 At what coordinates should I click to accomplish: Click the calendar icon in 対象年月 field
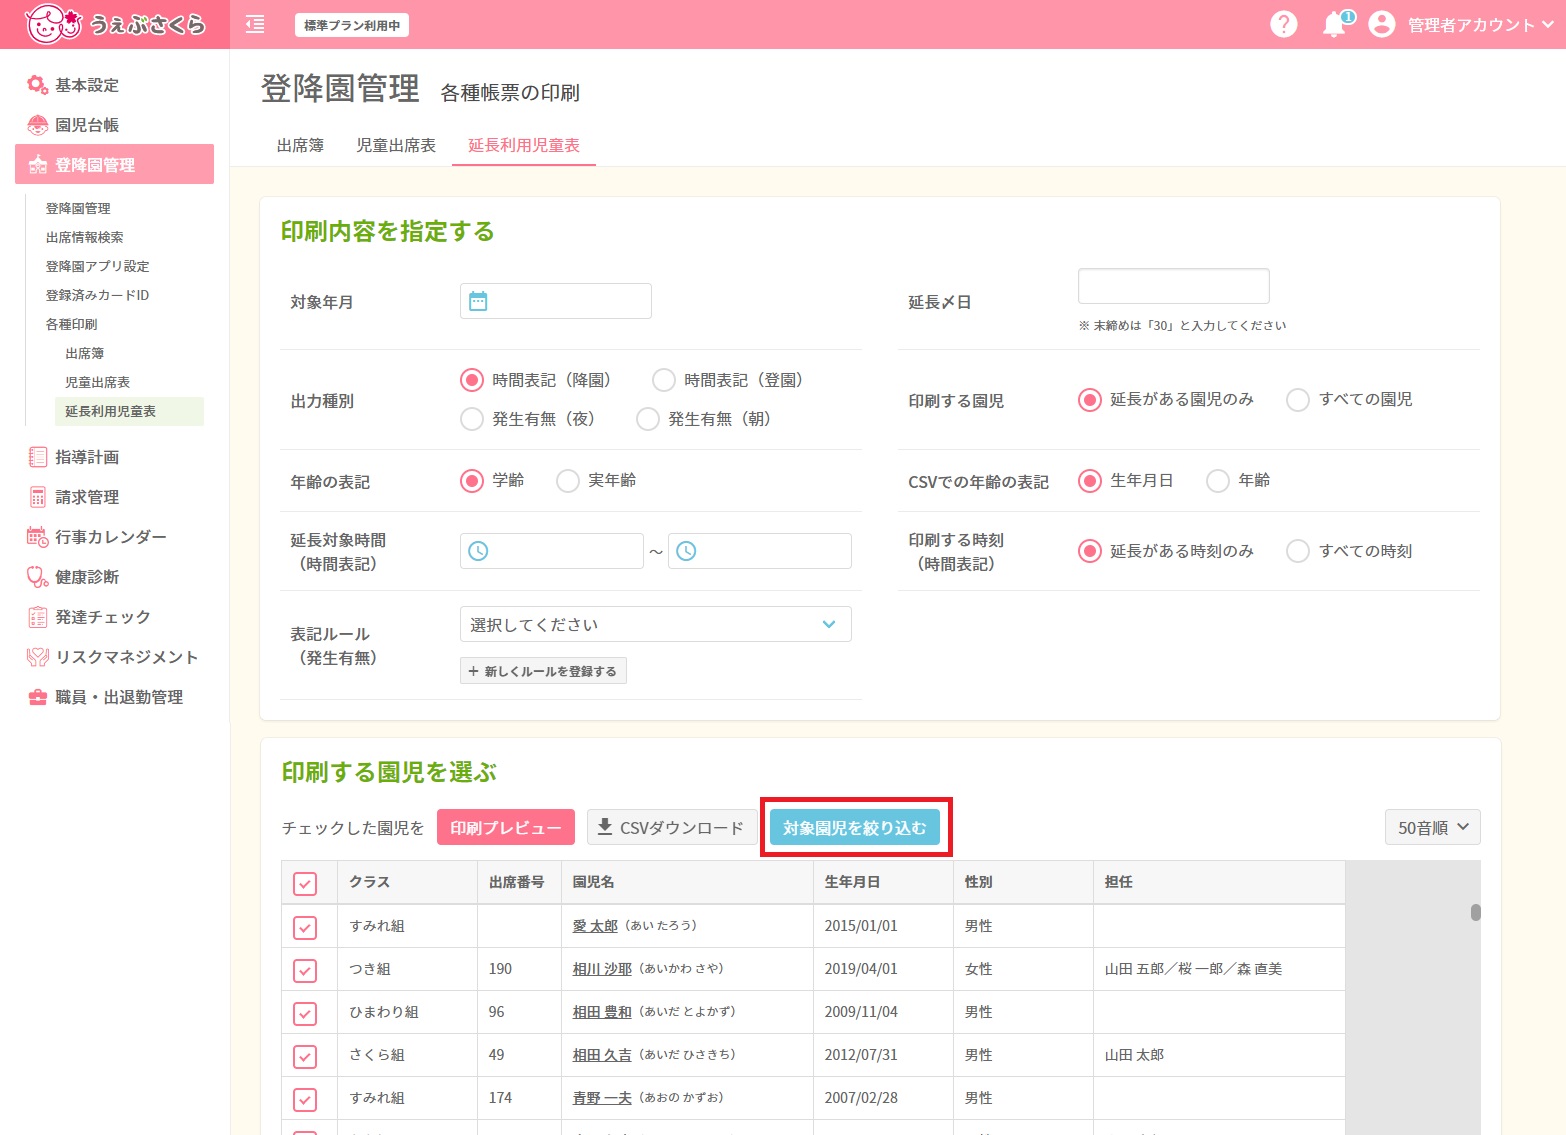tap(478, 301)
